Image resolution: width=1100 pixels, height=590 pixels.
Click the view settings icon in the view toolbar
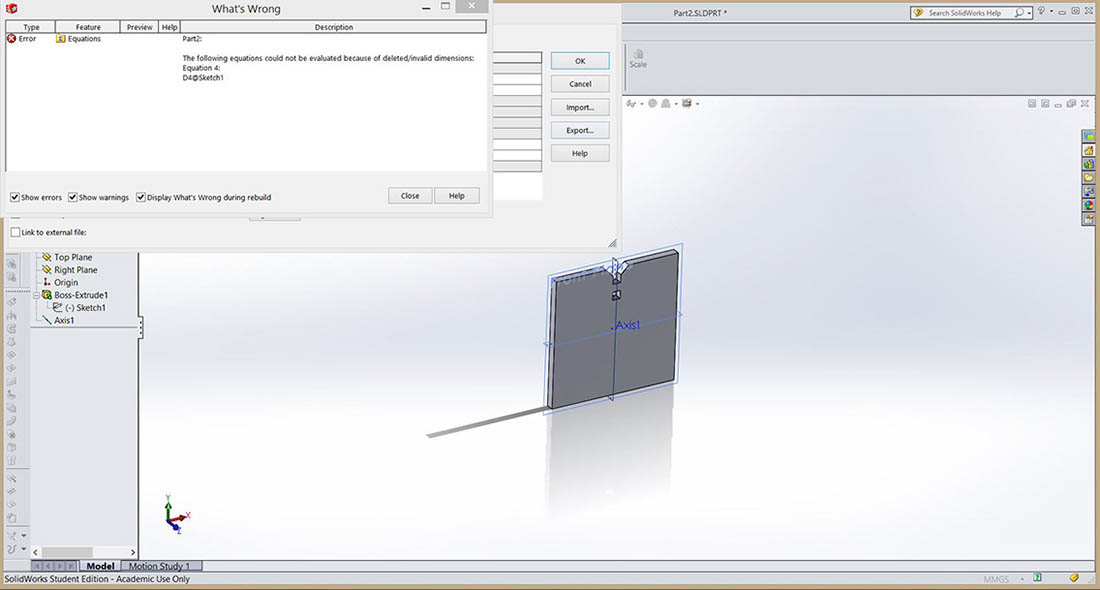point(687,103)
